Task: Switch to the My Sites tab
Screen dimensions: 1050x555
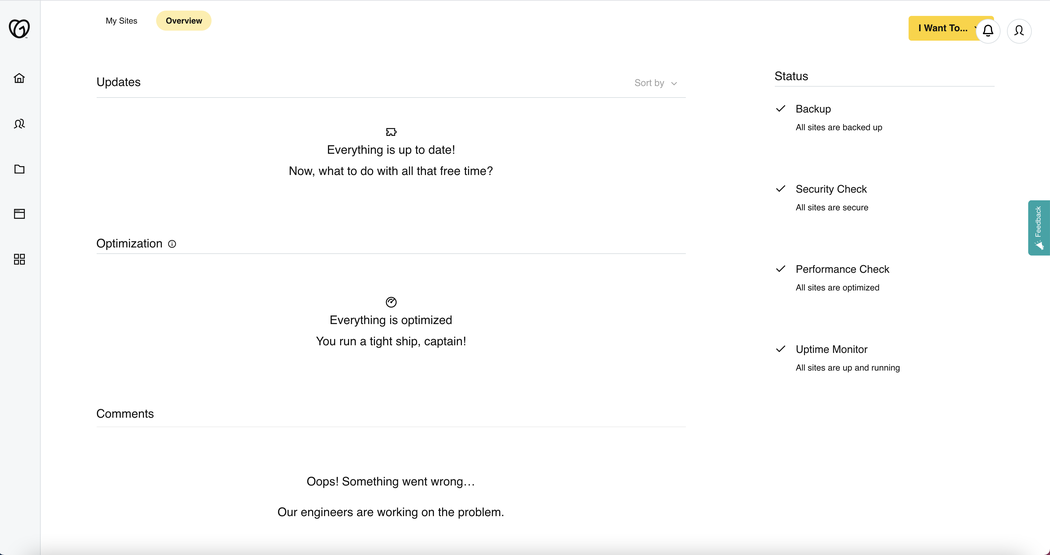Action: coord(121,21)
